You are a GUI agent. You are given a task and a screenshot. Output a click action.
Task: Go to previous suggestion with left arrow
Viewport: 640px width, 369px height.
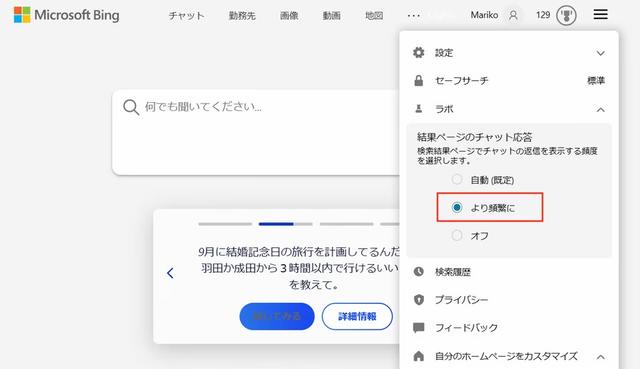pyautogui.click(x=170, y=273)
